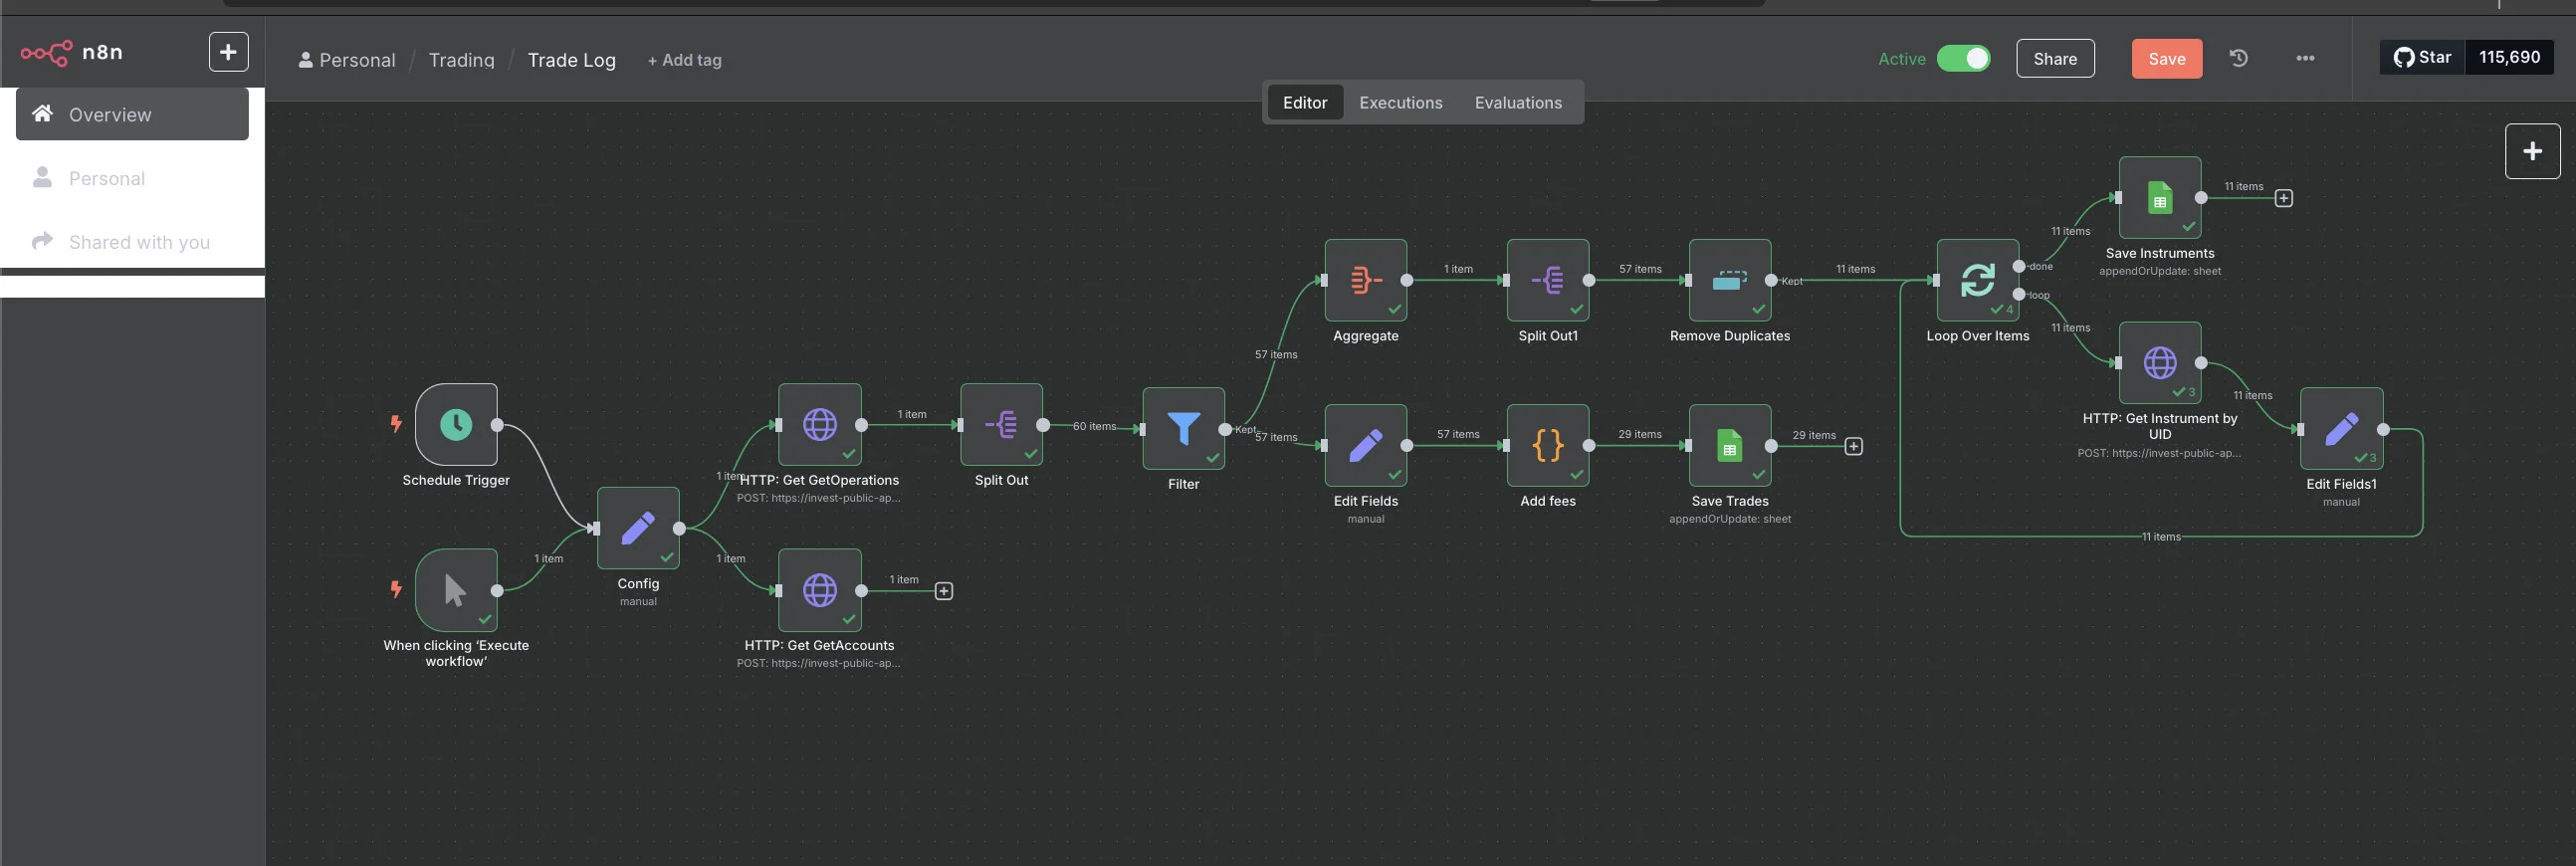2576x866 pixels.
Task: Click the '60 items' connection label
Action: [x=1094, y=426]
